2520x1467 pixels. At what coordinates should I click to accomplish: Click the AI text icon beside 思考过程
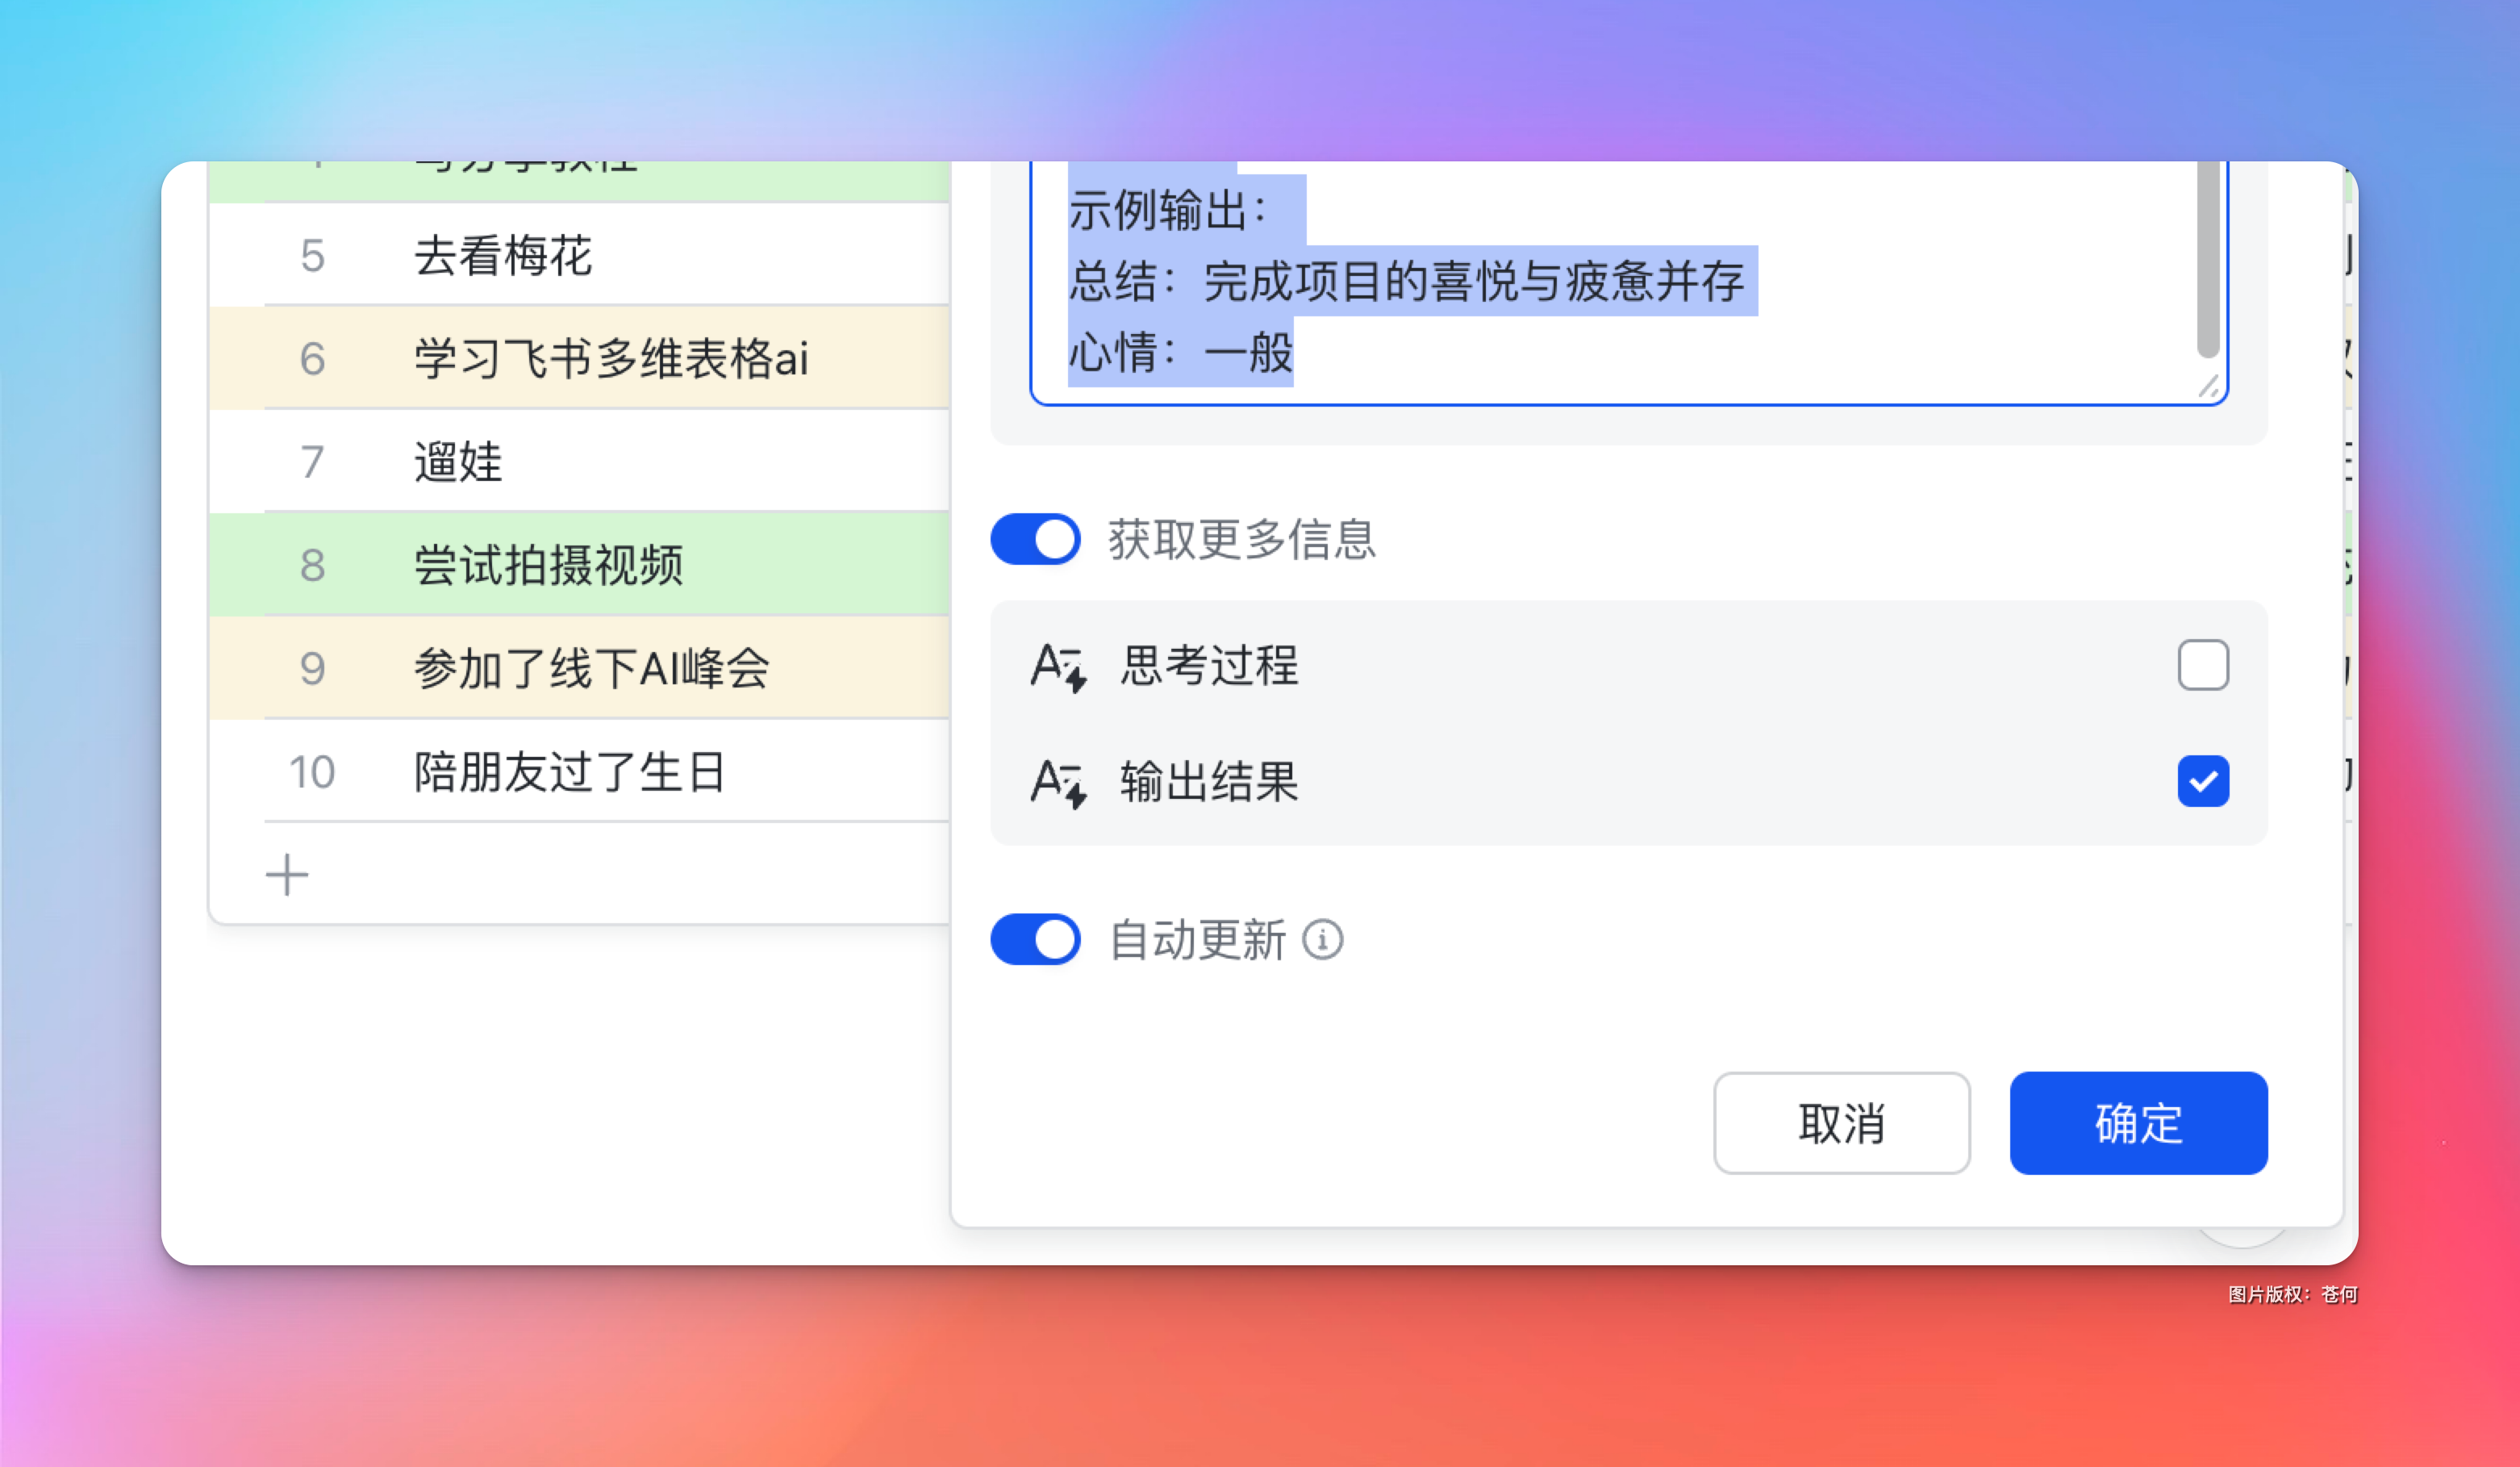[1058, 667]
